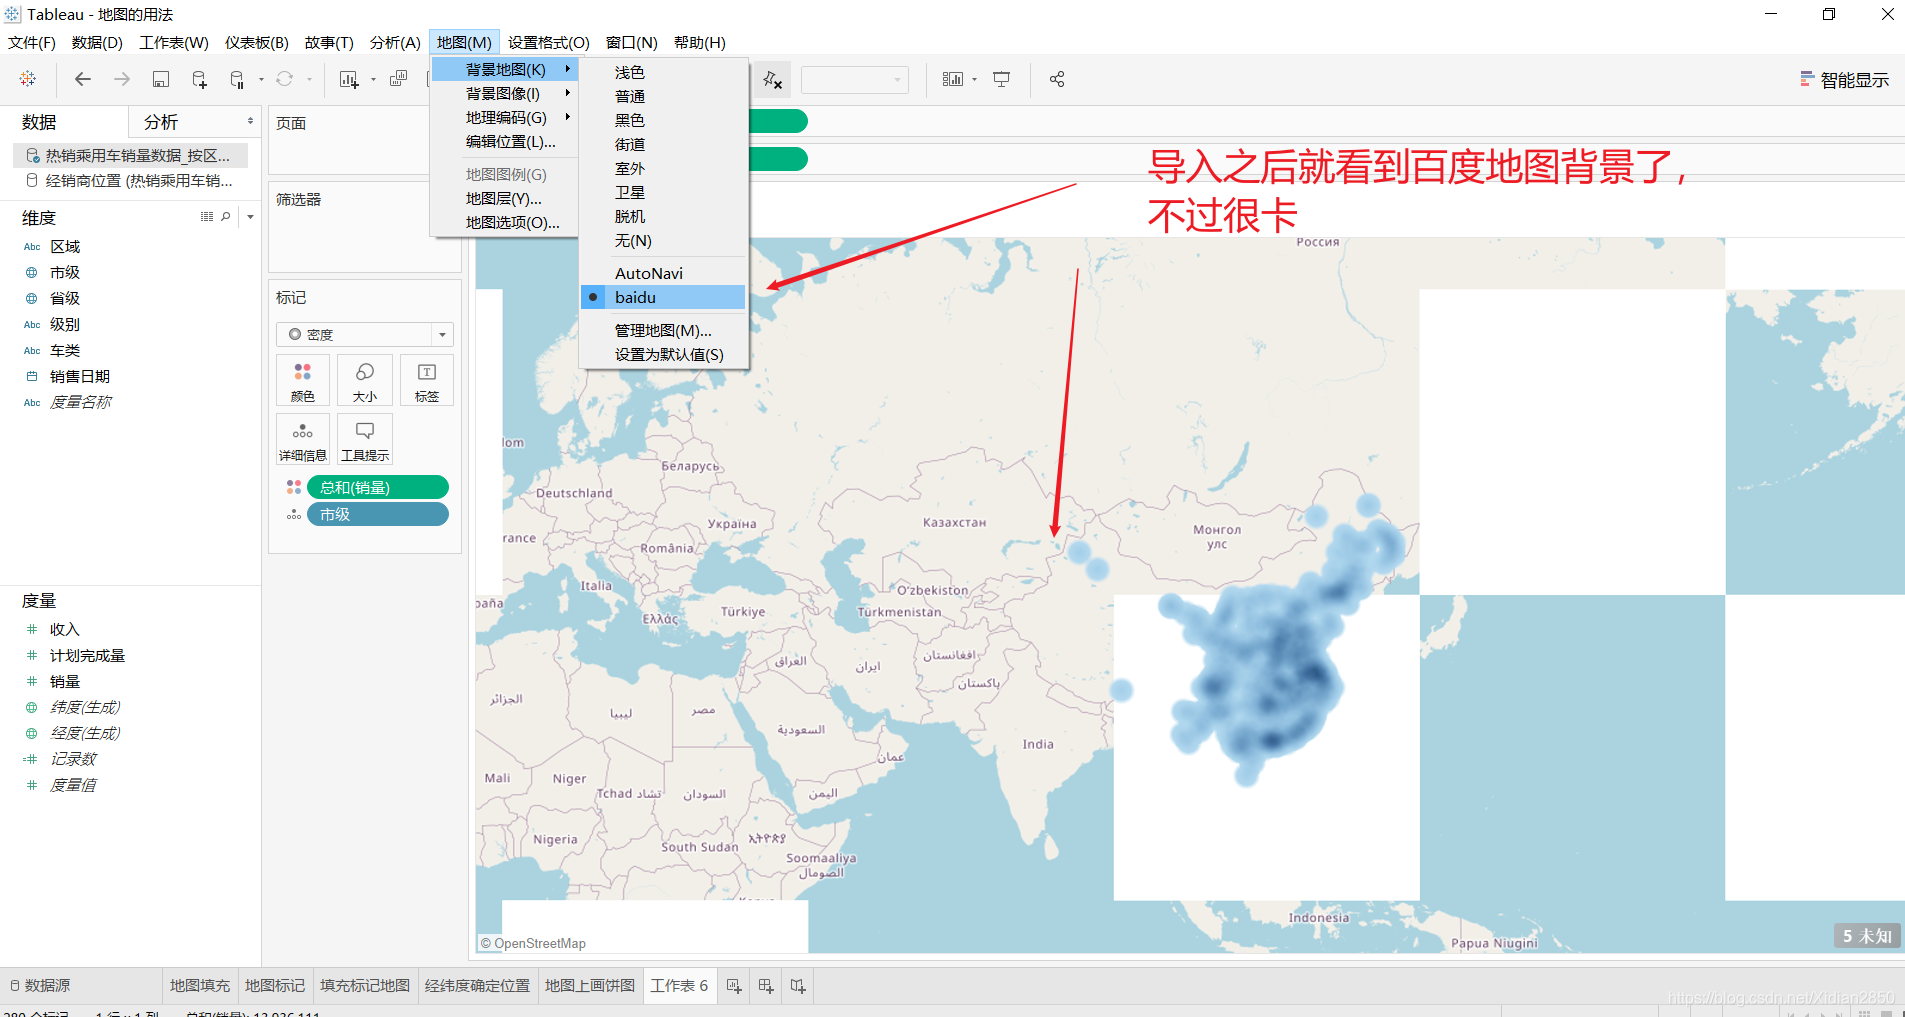This screenshot has height=1017, width=1905.
Task: Click the dimensions view-as-list icon
Action: tap(207, 216)
